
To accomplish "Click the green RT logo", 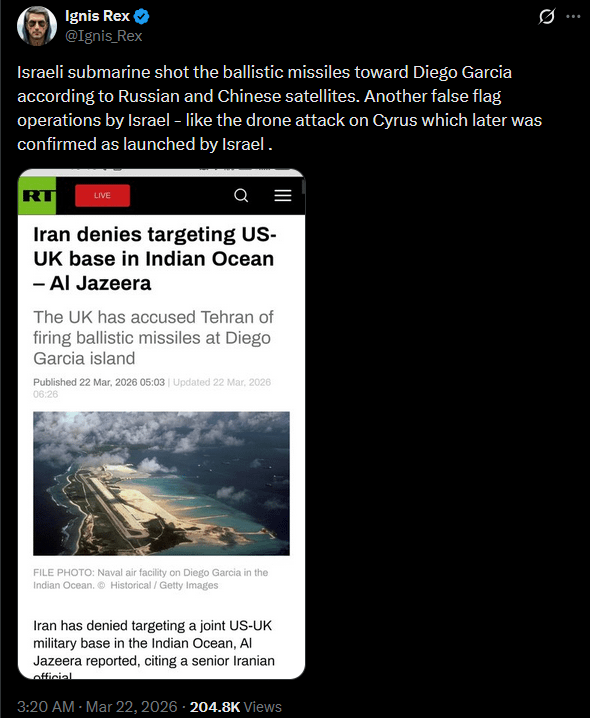I will [x=37, y=196].
